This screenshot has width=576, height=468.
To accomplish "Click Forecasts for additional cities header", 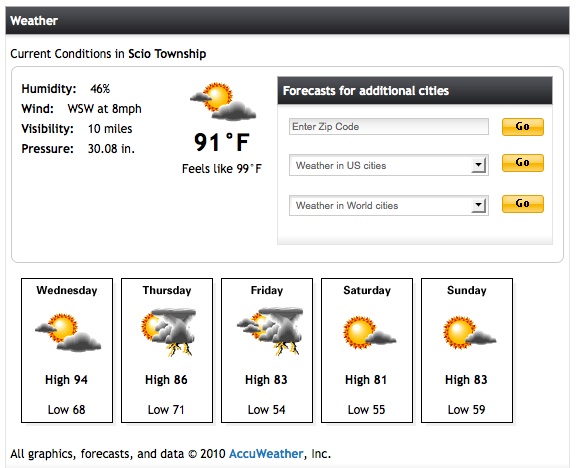I will pyautogui.click(x=415, y=90).
